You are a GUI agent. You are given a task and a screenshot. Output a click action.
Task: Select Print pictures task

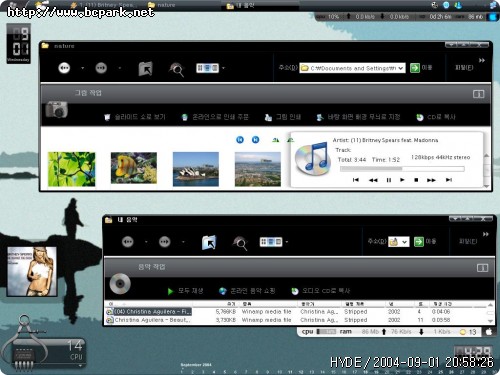point(283,117)
